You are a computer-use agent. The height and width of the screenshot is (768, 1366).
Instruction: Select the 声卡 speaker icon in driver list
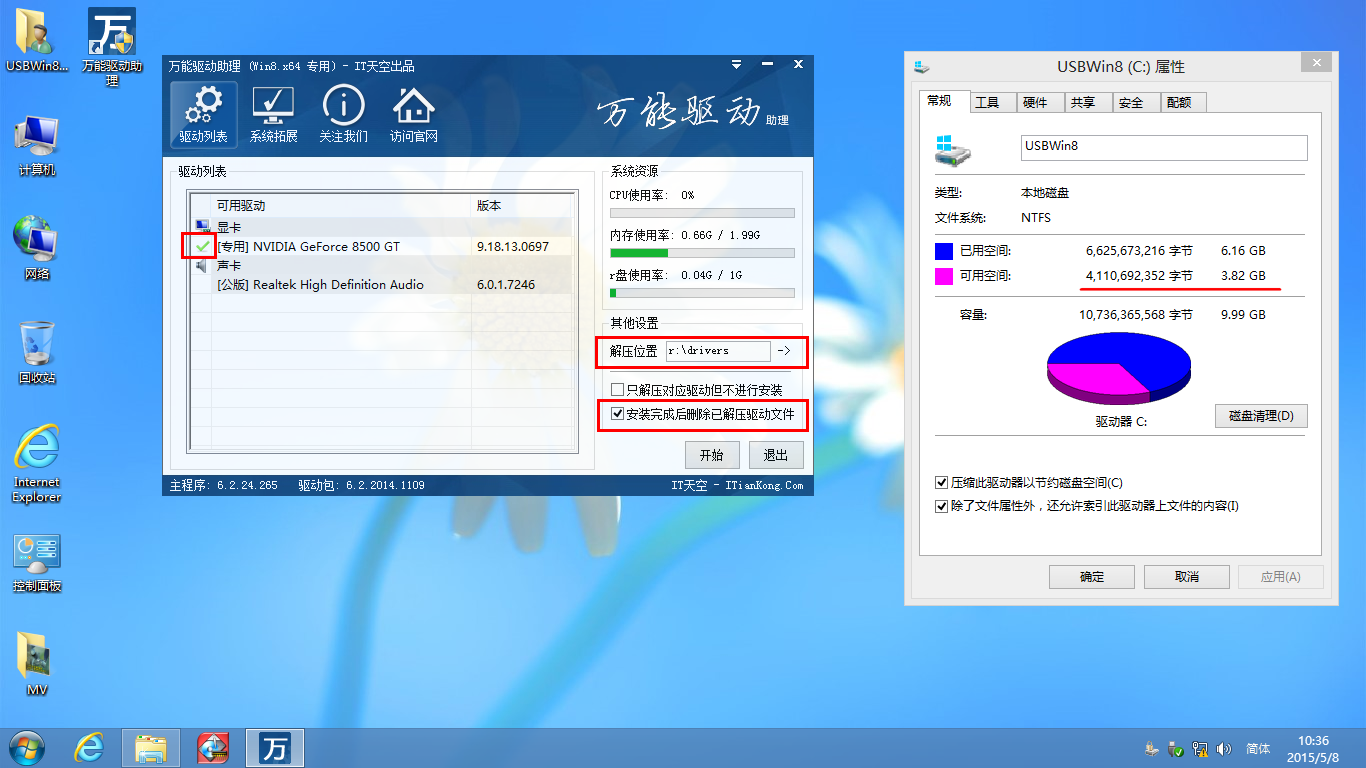pyautogui.click(x=203, y=266)
